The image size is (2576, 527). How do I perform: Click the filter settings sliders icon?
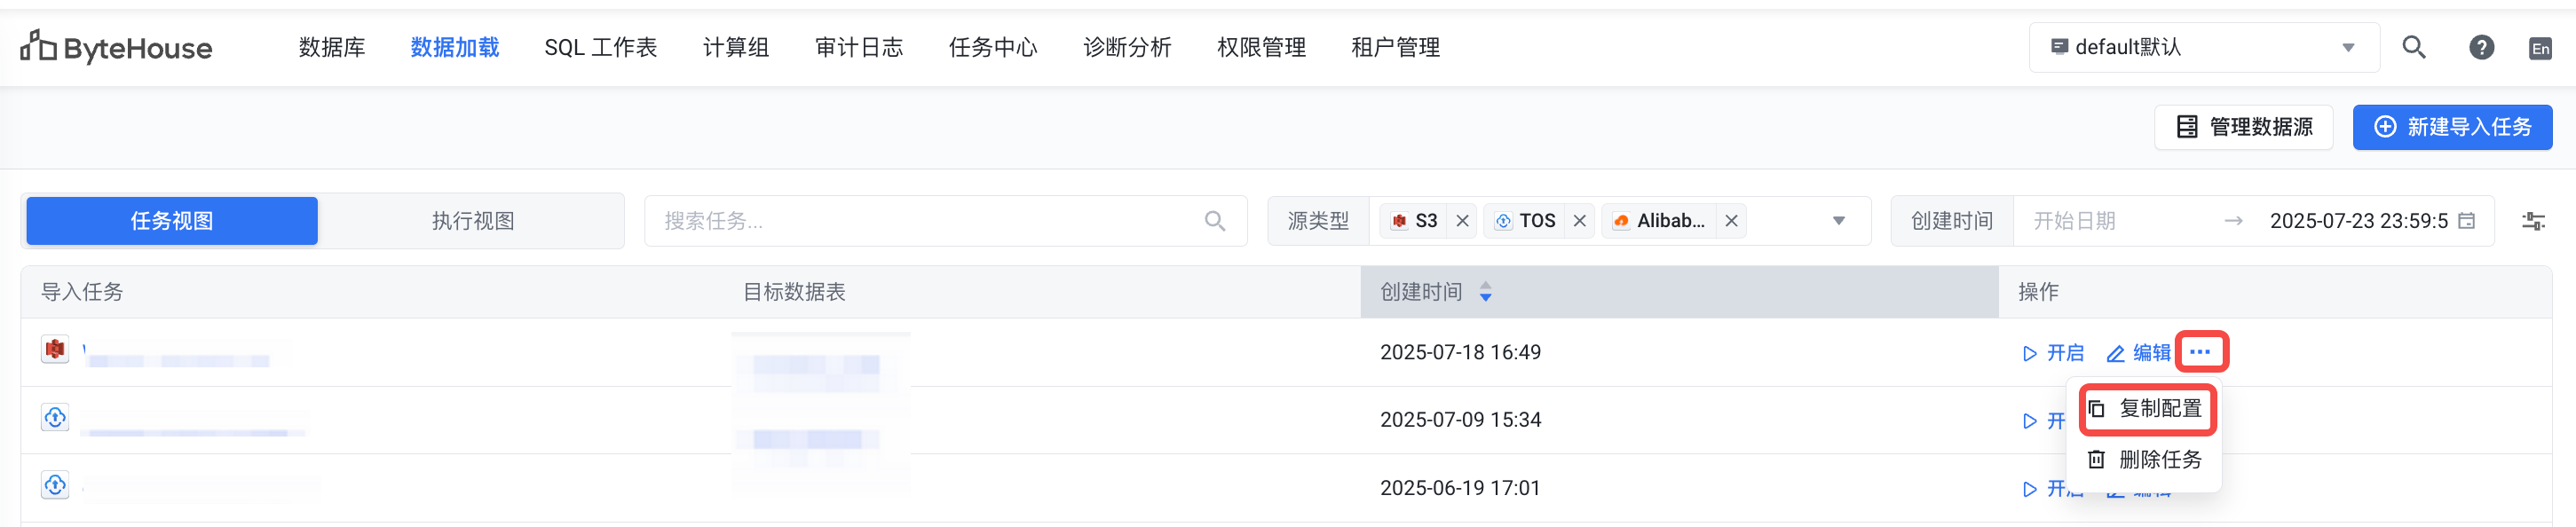pyautogui.click(x=2533, y=221)
